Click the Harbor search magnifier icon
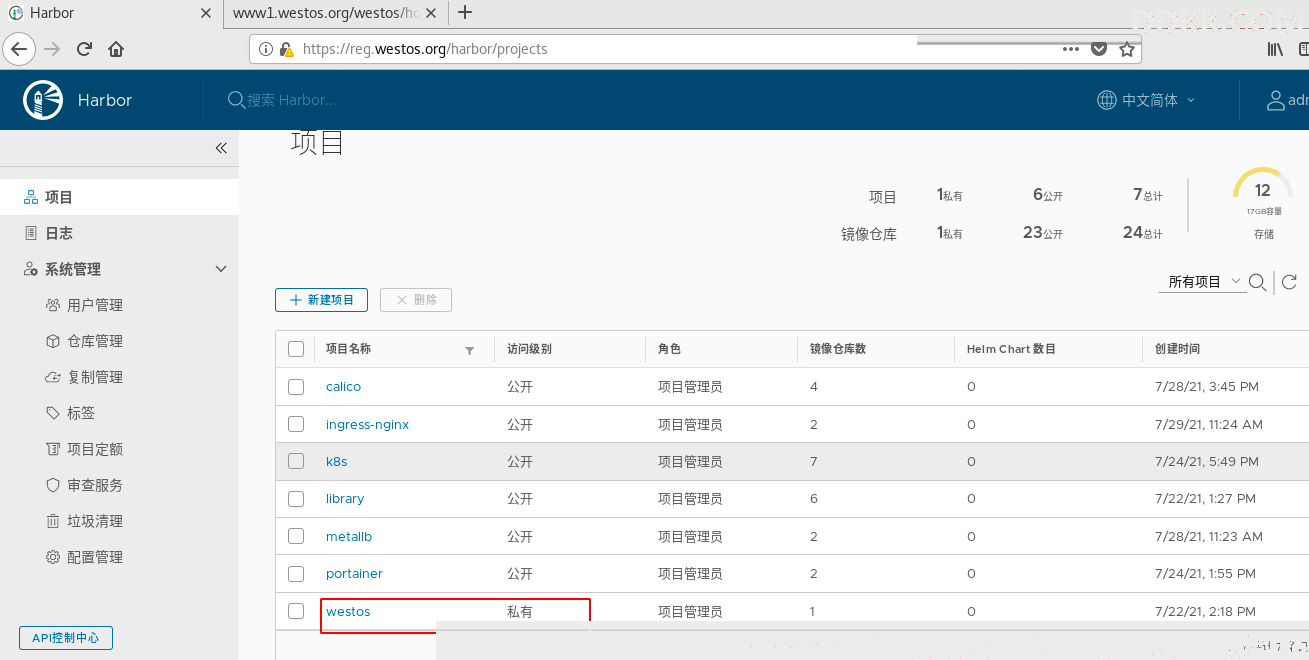The height and width of the screenshot is (660, 1309). (x=236, y=100)
